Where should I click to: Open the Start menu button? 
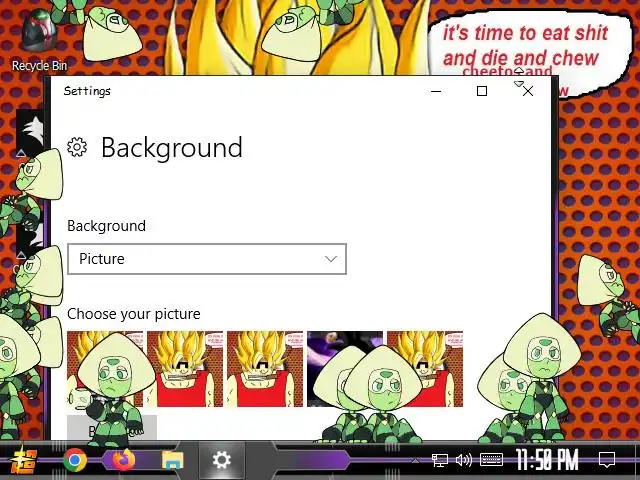[x=24, y=460]
